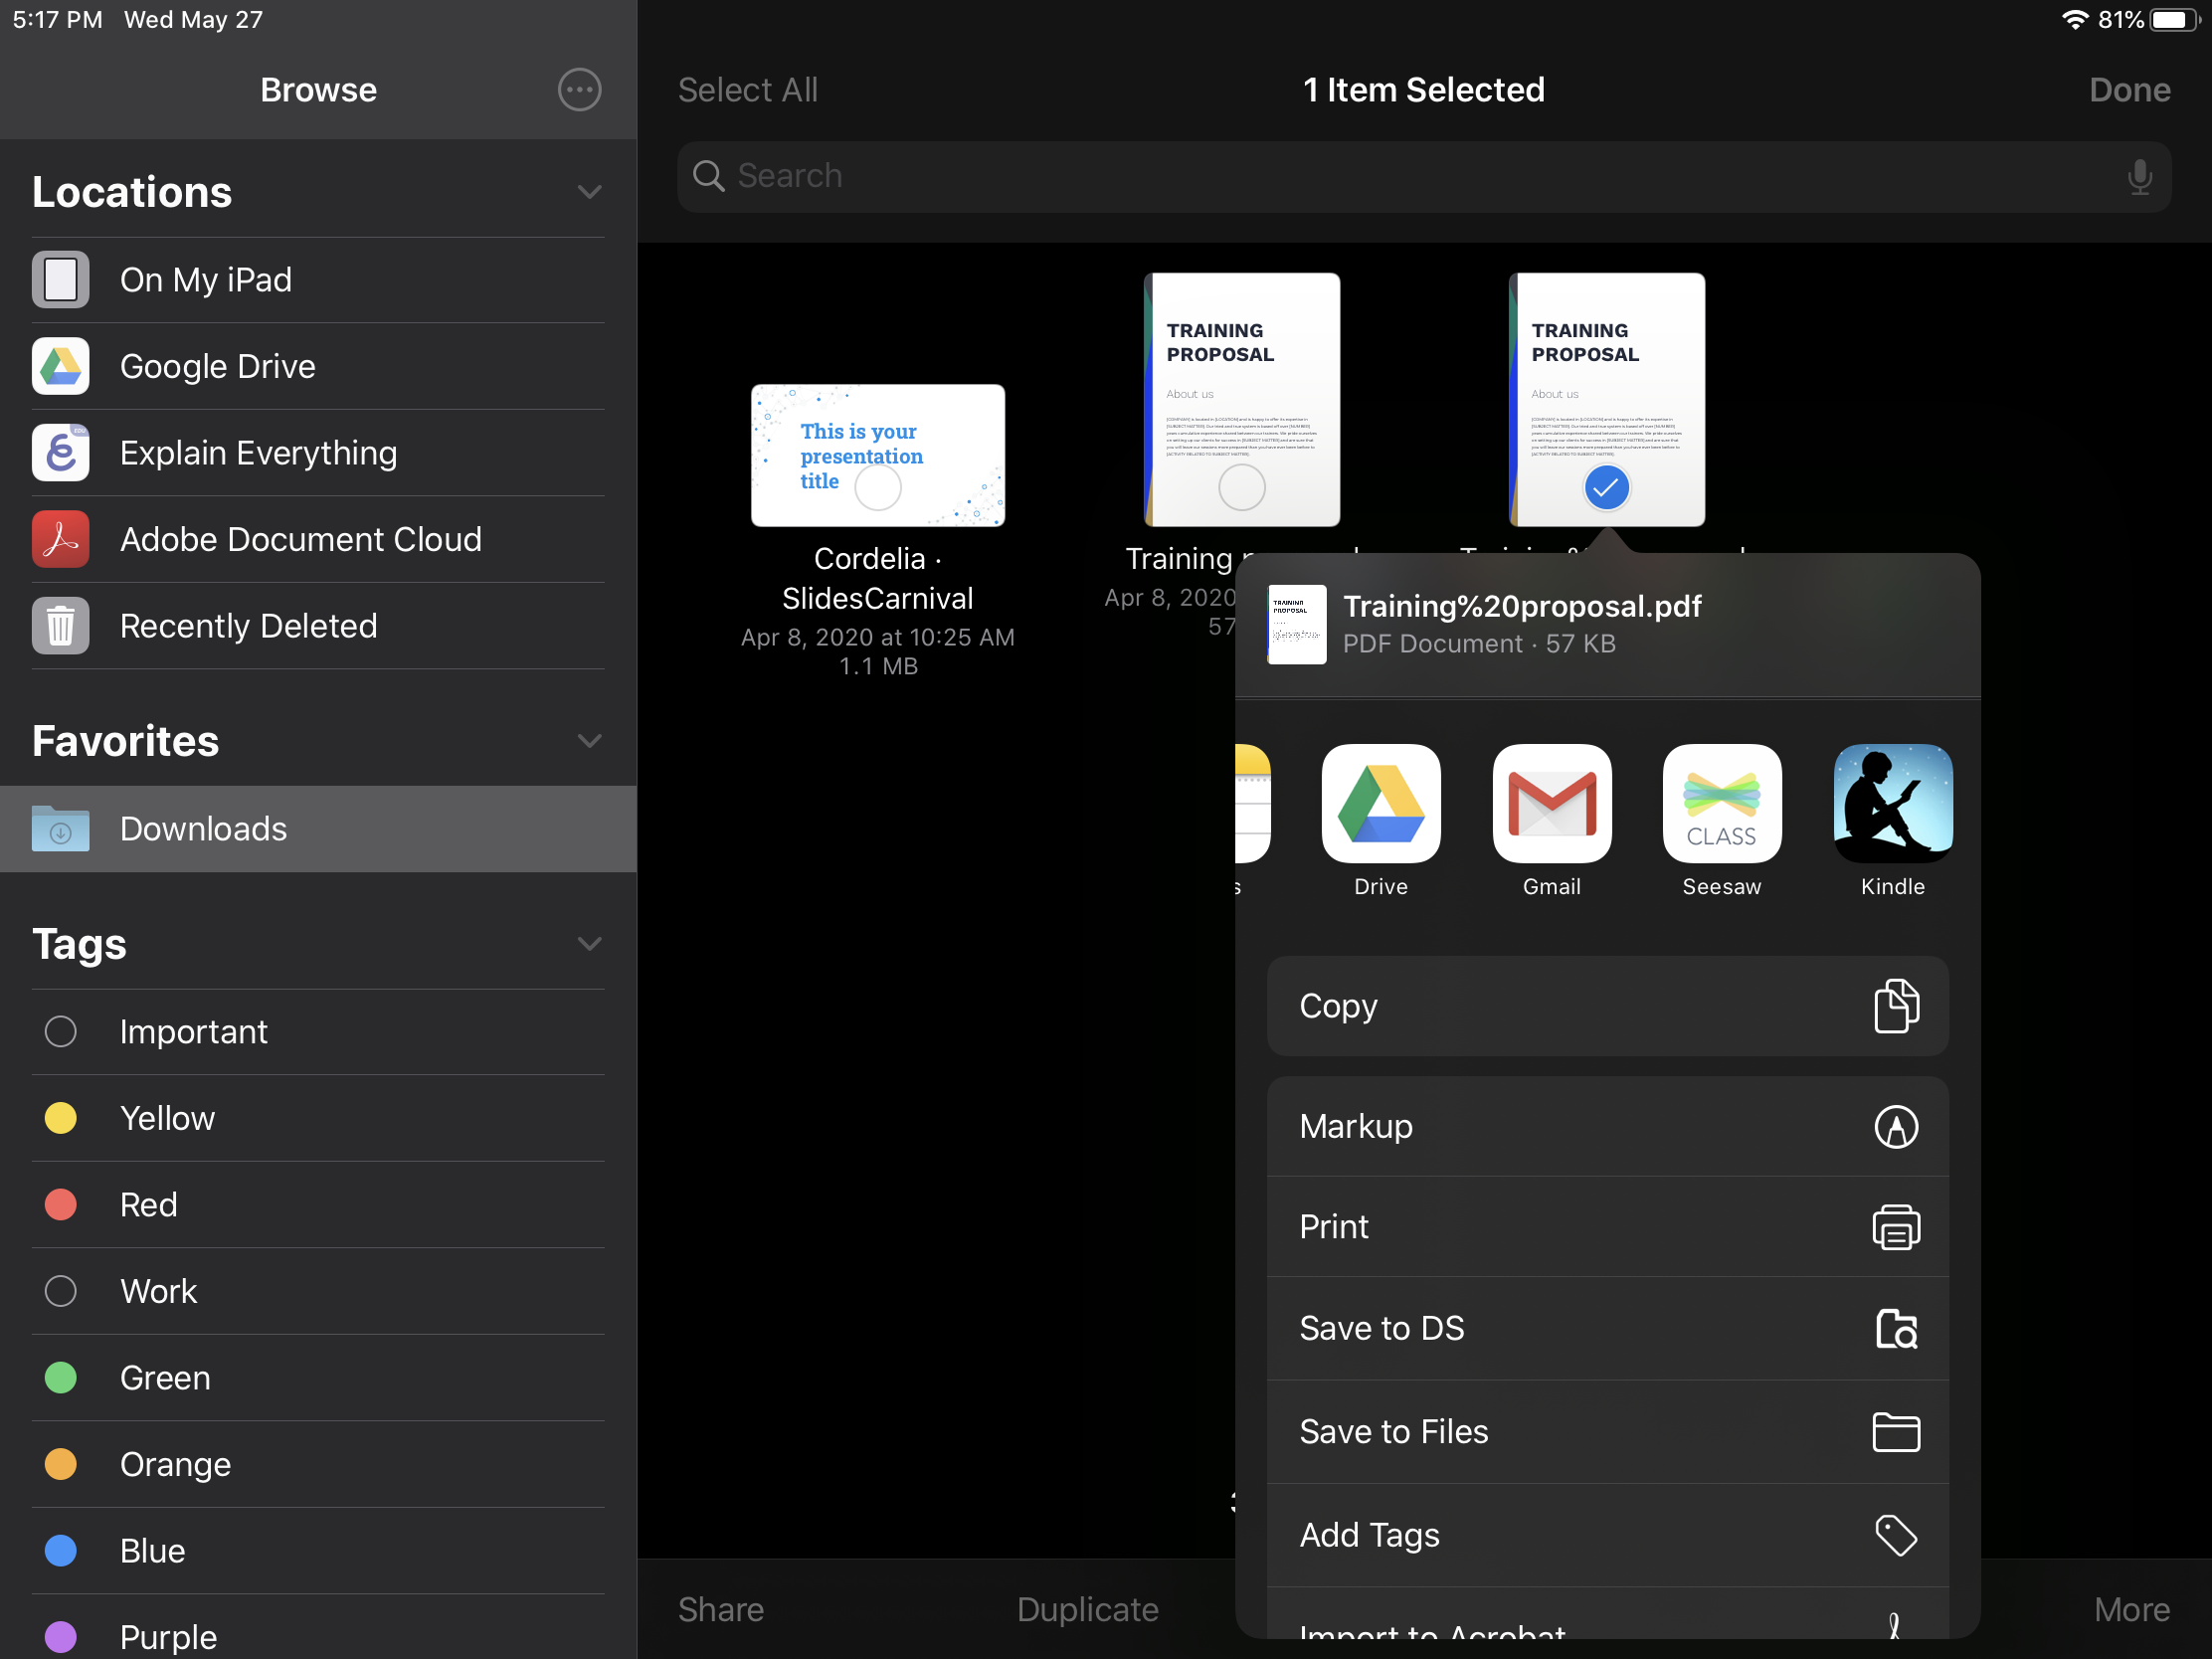Tap the Add Tags tag icon
Viewport: 2212px width, 1659px height.
tap(1896, 1536)
